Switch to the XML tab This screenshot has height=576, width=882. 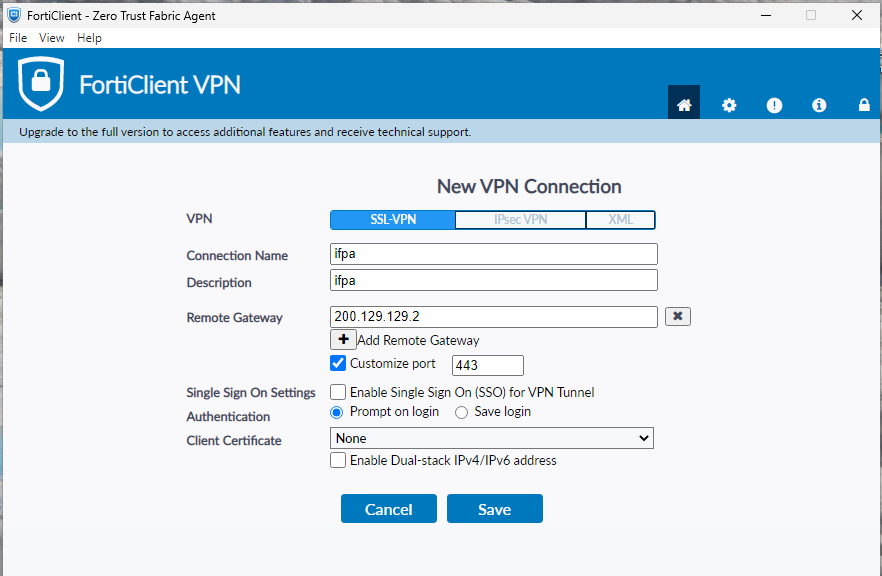pyautogui.click(x=620, y=219)
